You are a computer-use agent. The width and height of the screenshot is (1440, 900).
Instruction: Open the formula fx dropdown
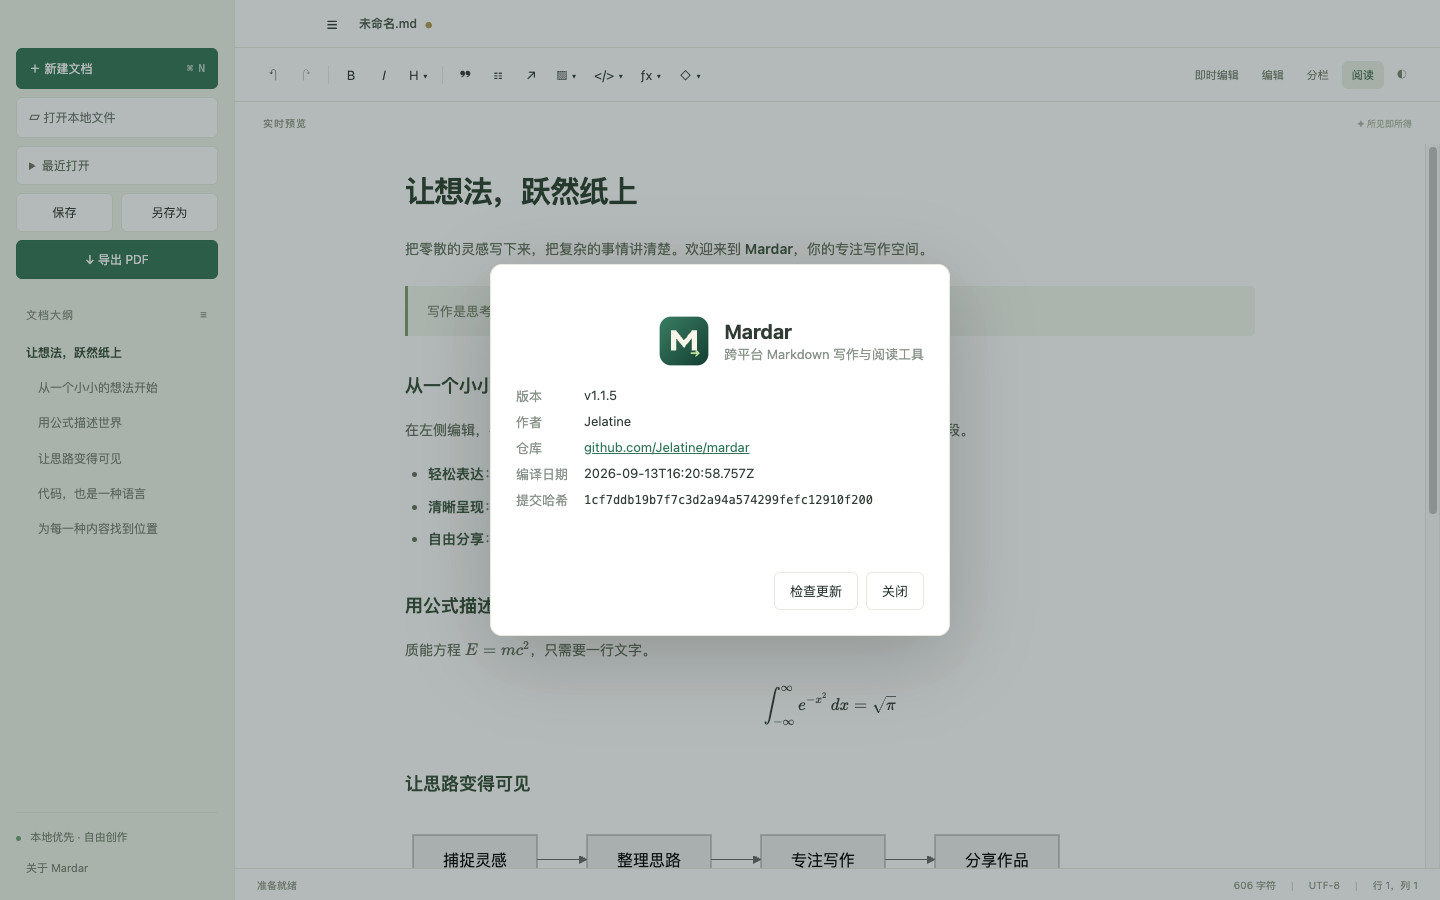click(x=651, y=75)
